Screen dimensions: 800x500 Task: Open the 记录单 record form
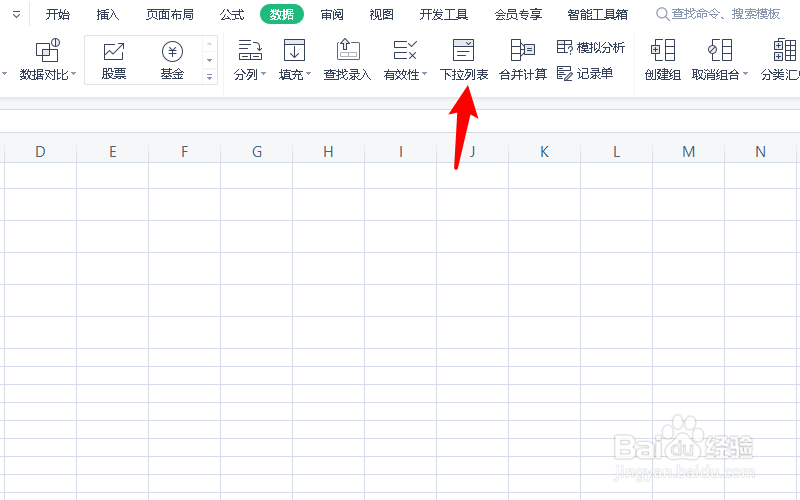pos(585,73)
